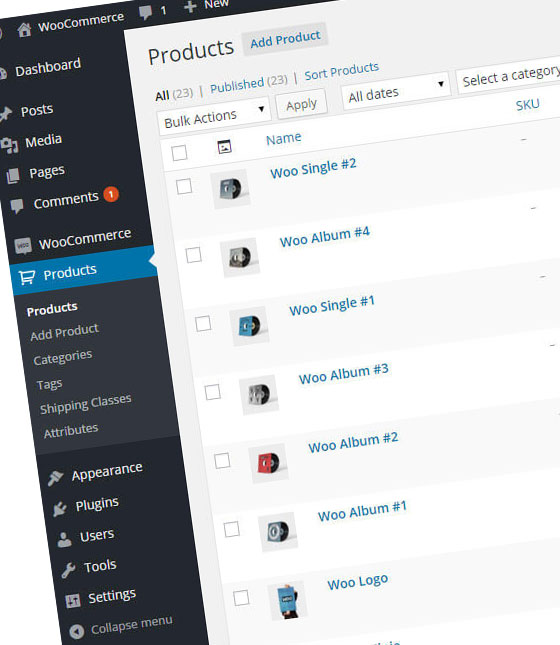
Task: Click Collapse menu text in sidebar
Action: pyautogui.click(x=131, y=625)
